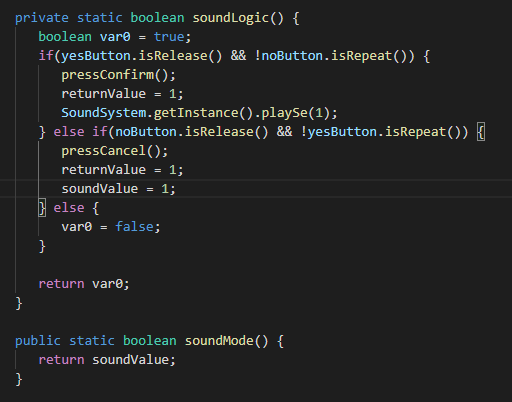Screen dimensions: 512x402
Task: Click the var0 variable declaration
Action: [x=115, y=37]
